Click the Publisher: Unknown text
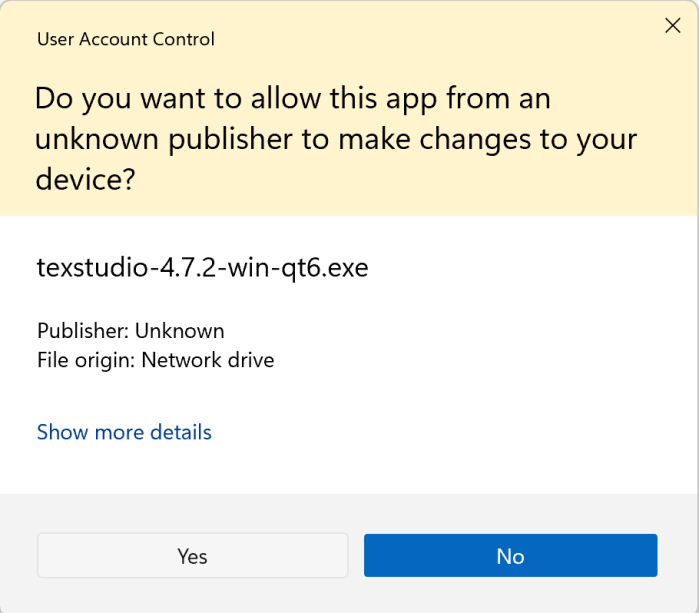Screen dimensions: 699x613 pos(130,330)
